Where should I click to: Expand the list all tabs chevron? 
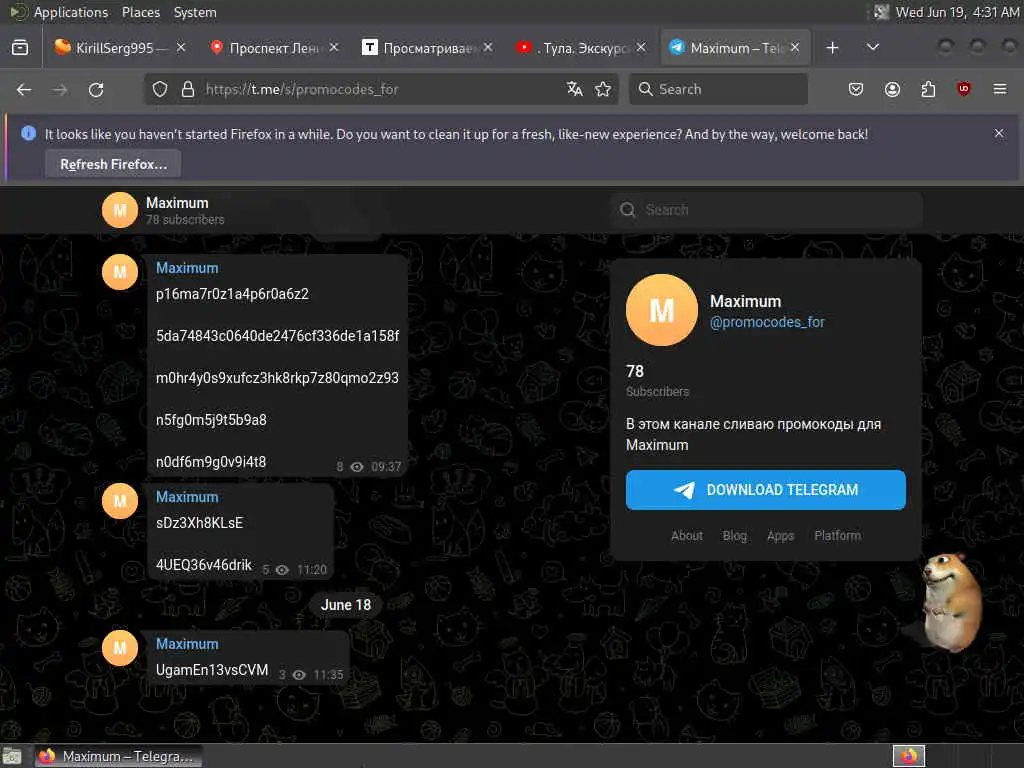coord(872,48)
